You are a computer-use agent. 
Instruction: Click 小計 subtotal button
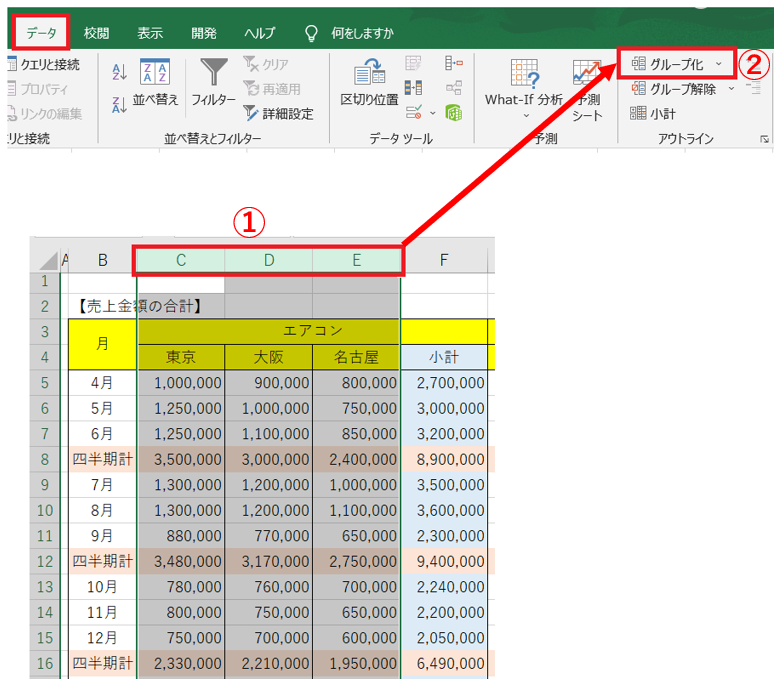pyautogui.click(x=653, y=114)
